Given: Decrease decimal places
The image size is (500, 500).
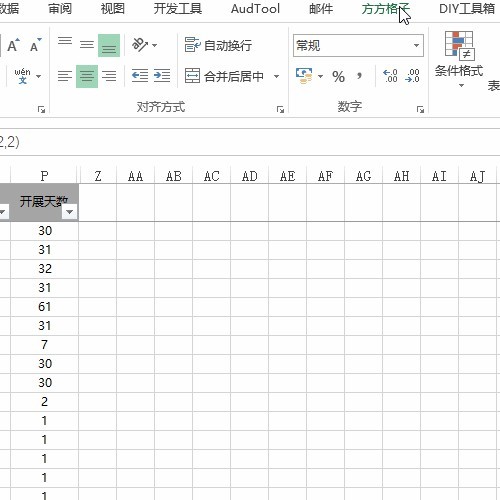Looking at the screenshot, I should pyautogui.click(x=413, y=76).
